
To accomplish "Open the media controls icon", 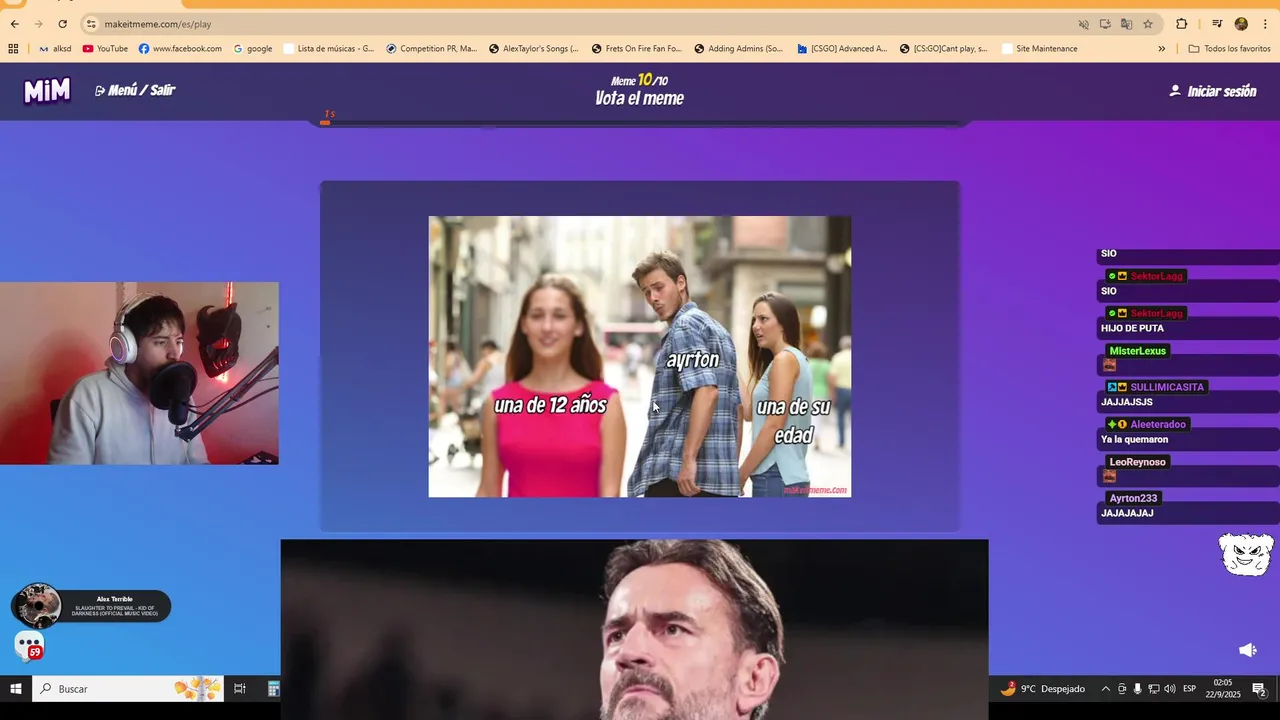I will pyautogui.click(x=1217, y=24).
